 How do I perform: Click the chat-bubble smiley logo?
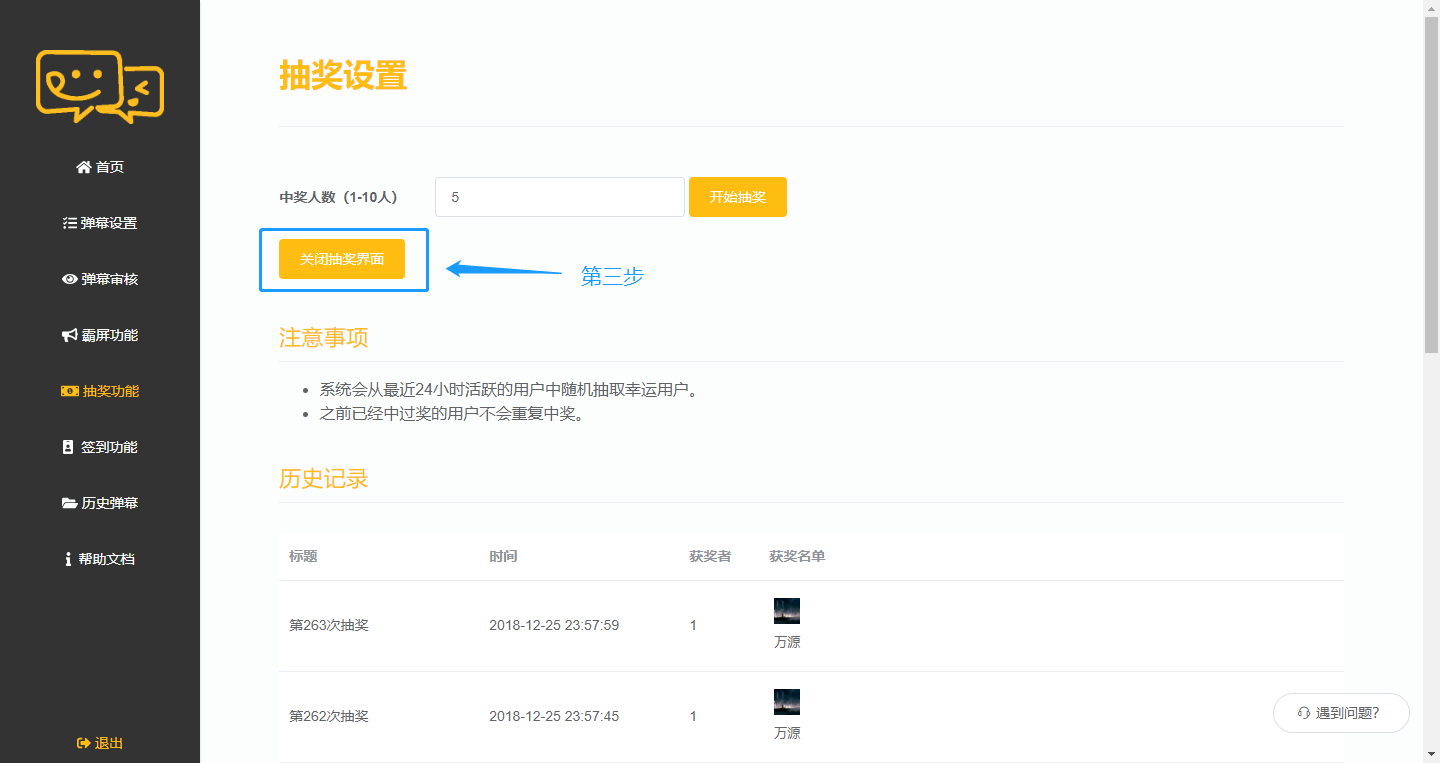(99, 86)
